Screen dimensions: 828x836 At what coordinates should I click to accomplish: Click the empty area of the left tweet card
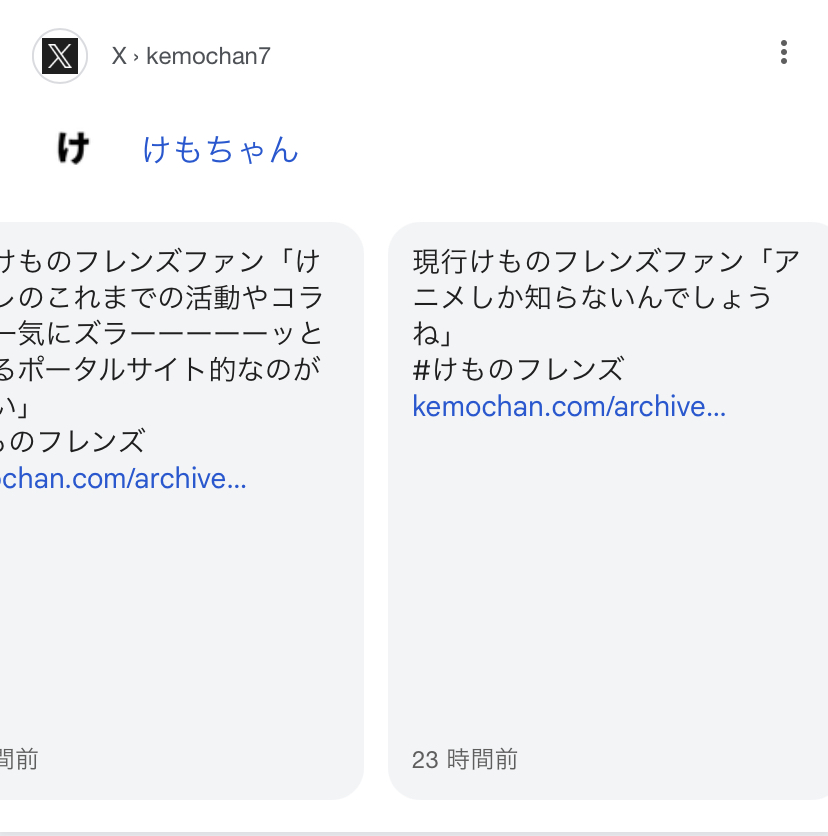pyautogui.click(x=181, y=618)
